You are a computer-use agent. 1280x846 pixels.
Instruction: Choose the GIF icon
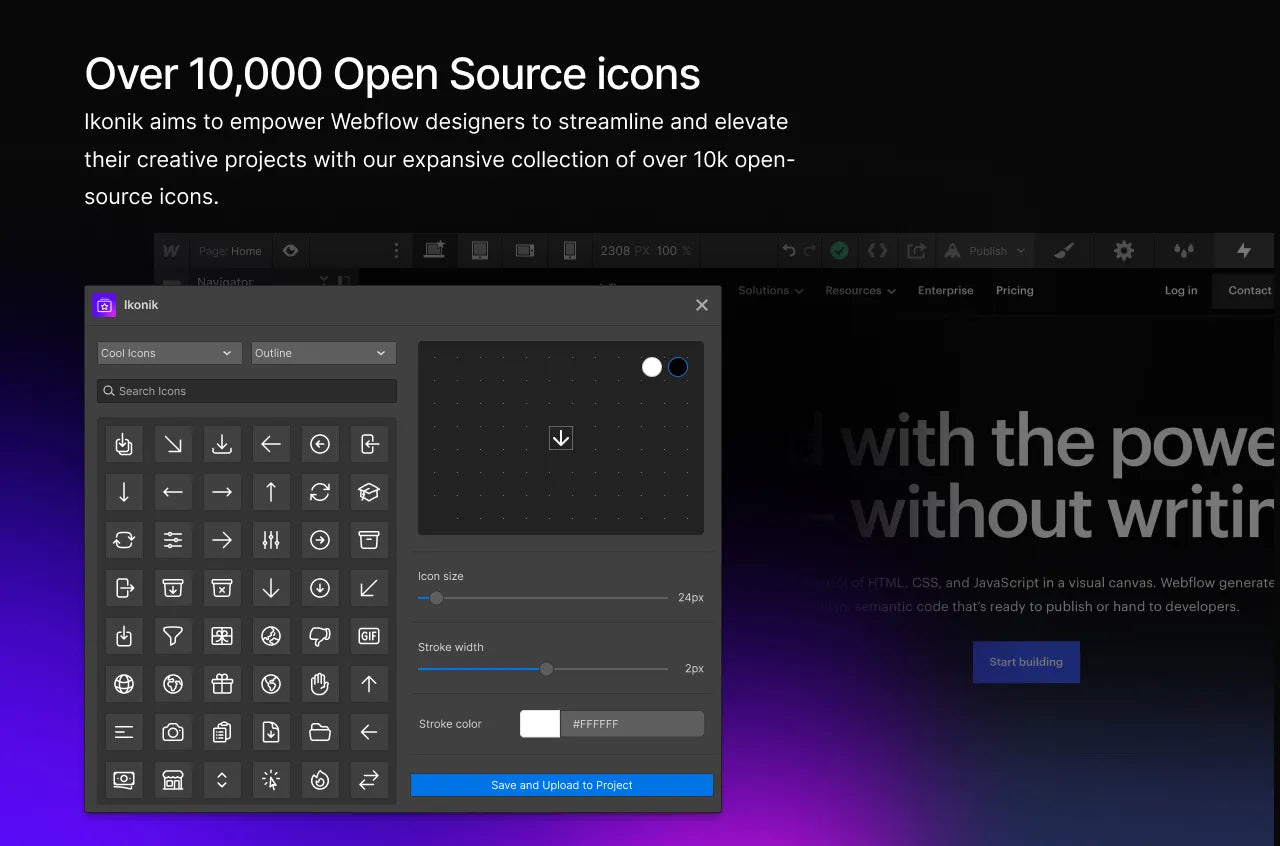tap(369, 636)
